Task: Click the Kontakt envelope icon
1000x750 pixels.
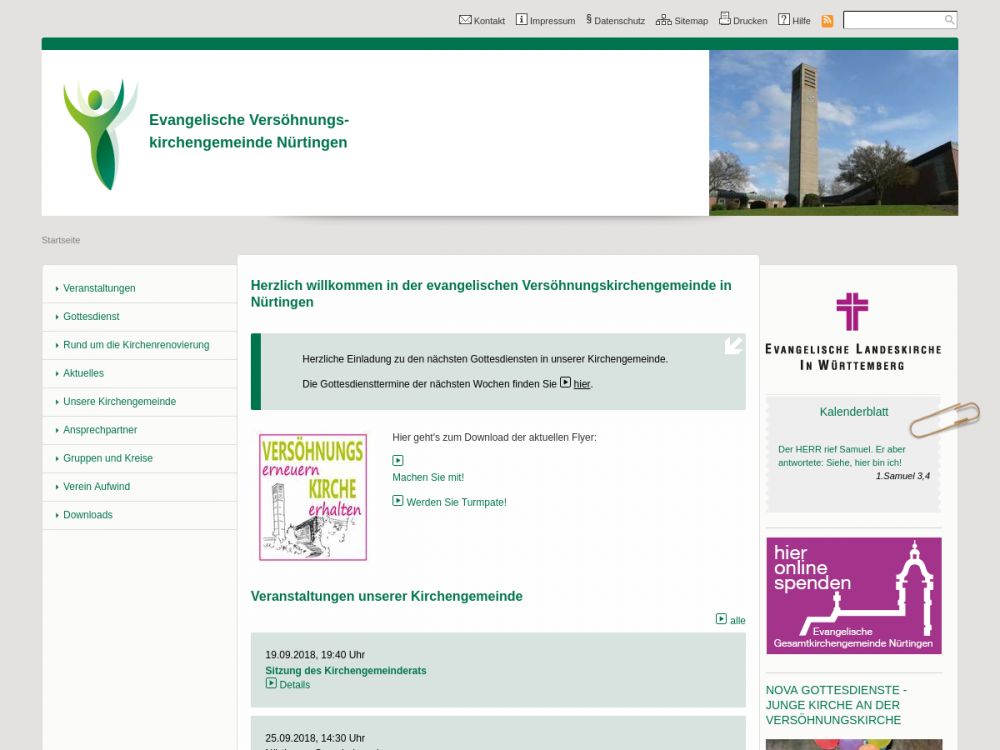Action: 465,20
